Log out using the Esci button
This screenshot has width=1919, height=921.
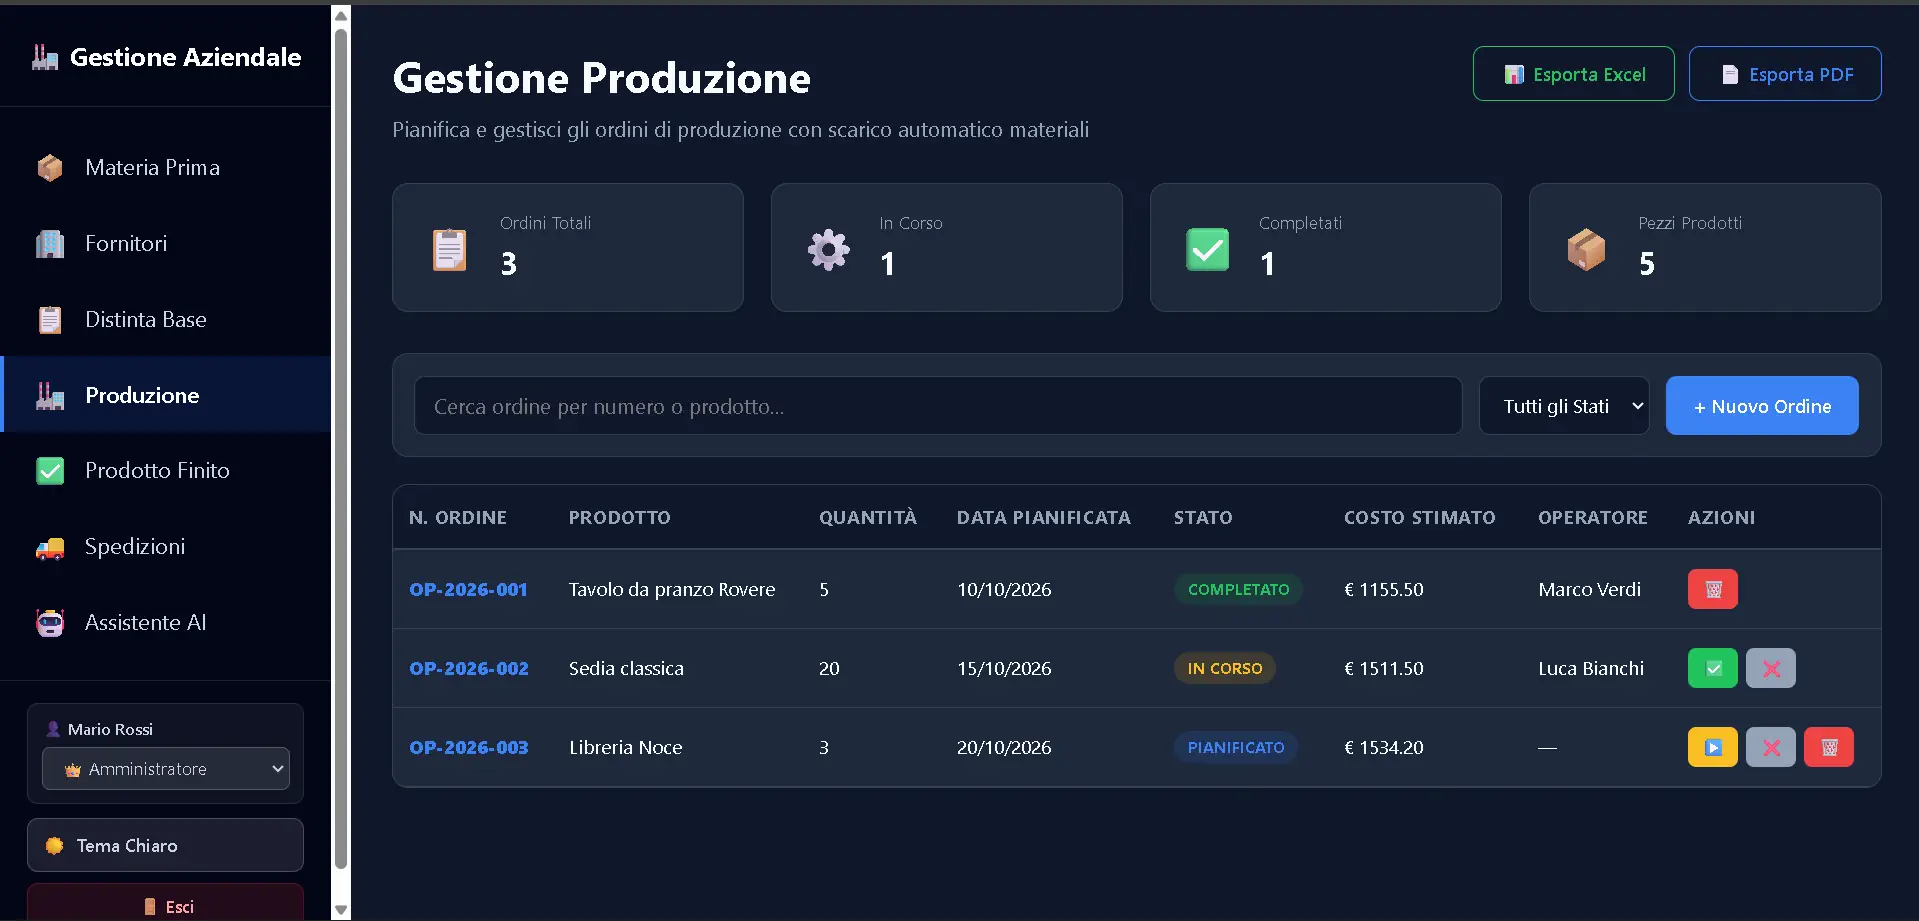click(x=165, y=902)
